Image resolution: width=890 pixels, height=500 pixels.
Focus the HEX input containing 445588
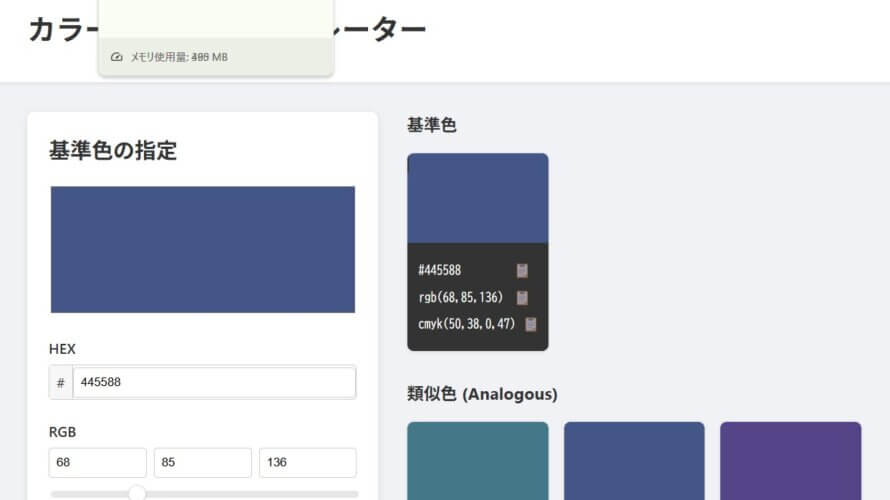(x=213, y=383)
